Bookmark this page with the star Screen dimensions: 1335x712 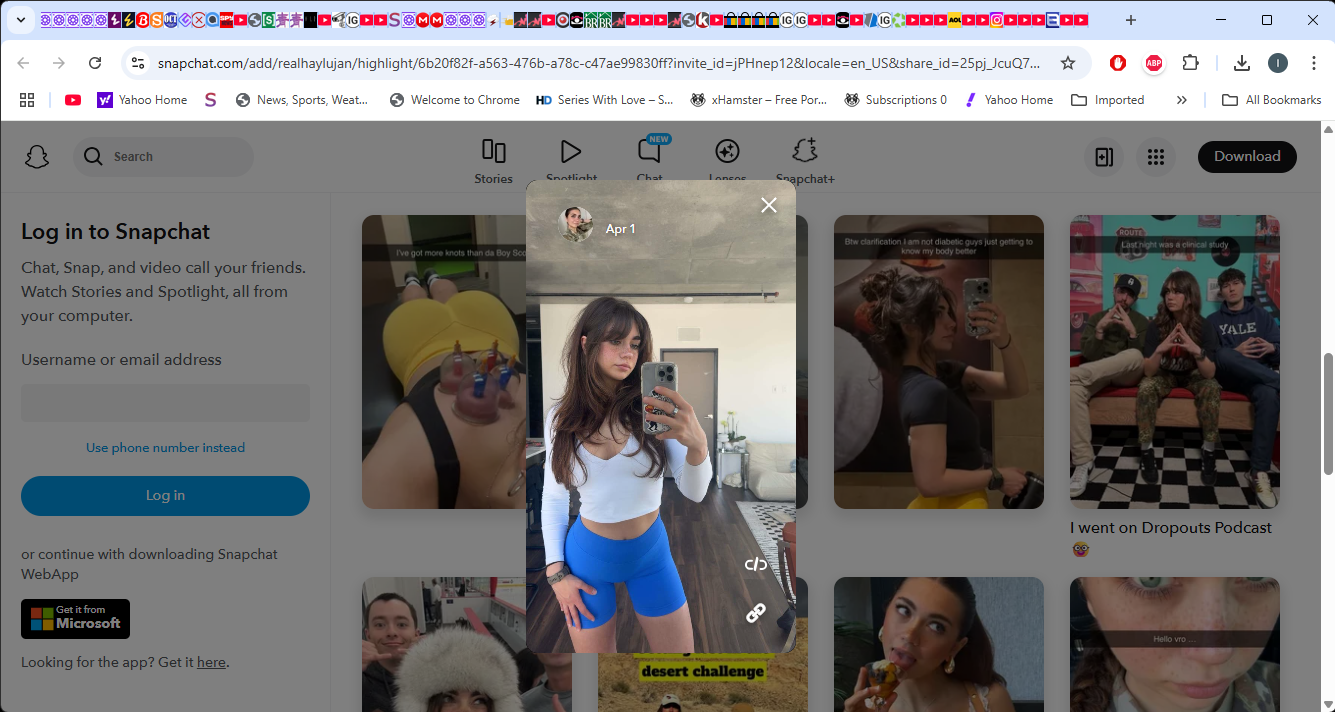coord(1068,63)
